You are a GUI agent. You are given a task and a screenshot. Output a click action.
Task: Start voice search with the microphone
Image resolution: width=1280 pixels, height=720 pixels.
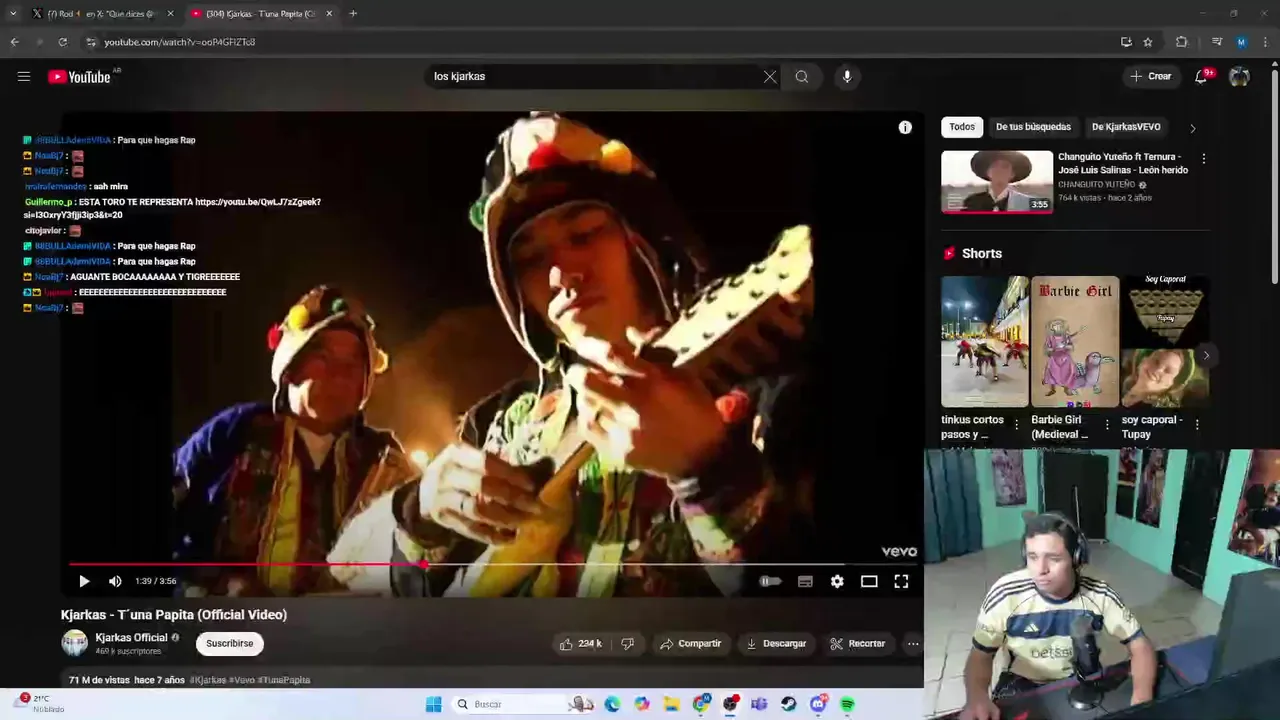(847, 77)
